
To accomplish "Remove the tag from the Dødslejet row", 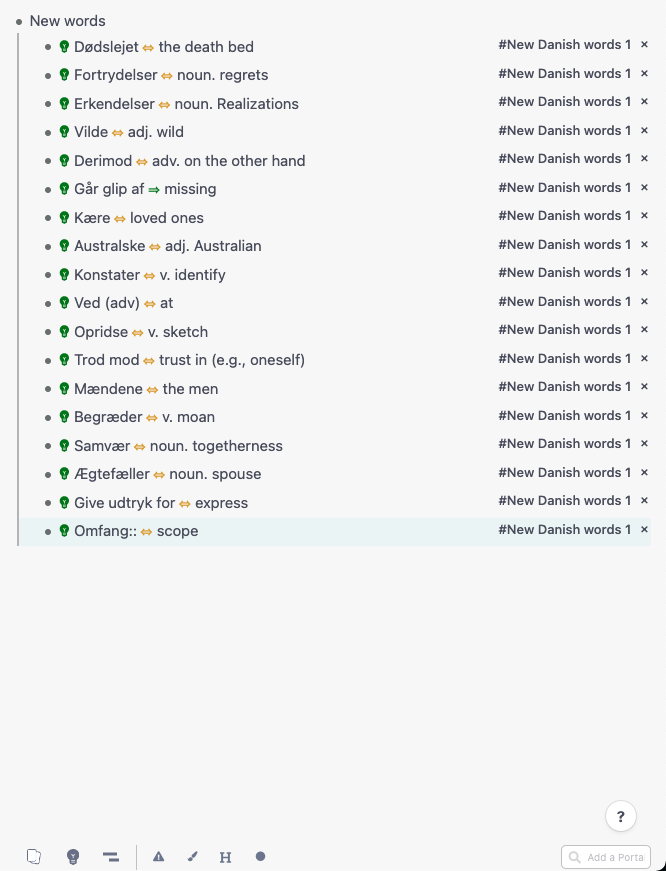I will (644, 45).
